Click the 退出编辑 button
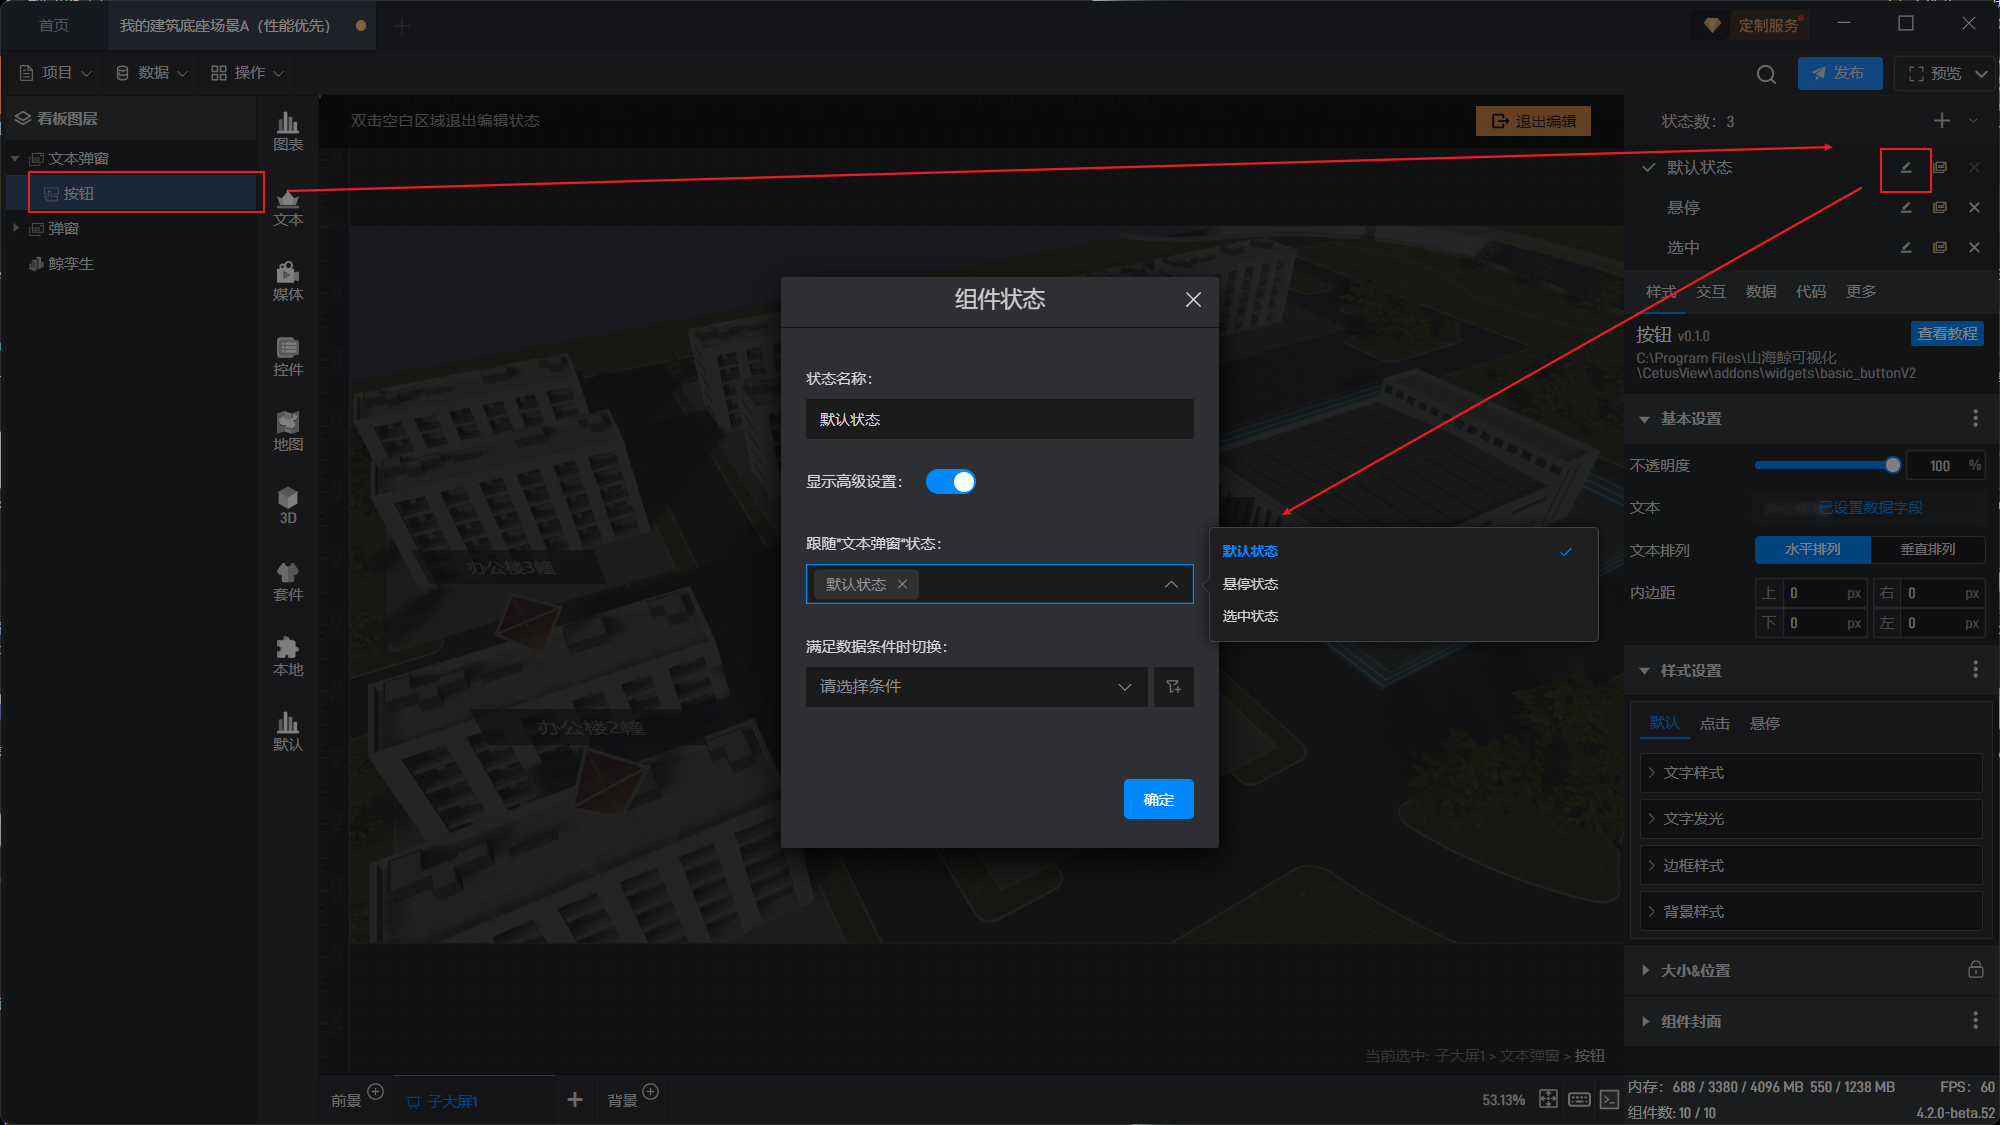 pyautogui.click(x=1534, y=121)
